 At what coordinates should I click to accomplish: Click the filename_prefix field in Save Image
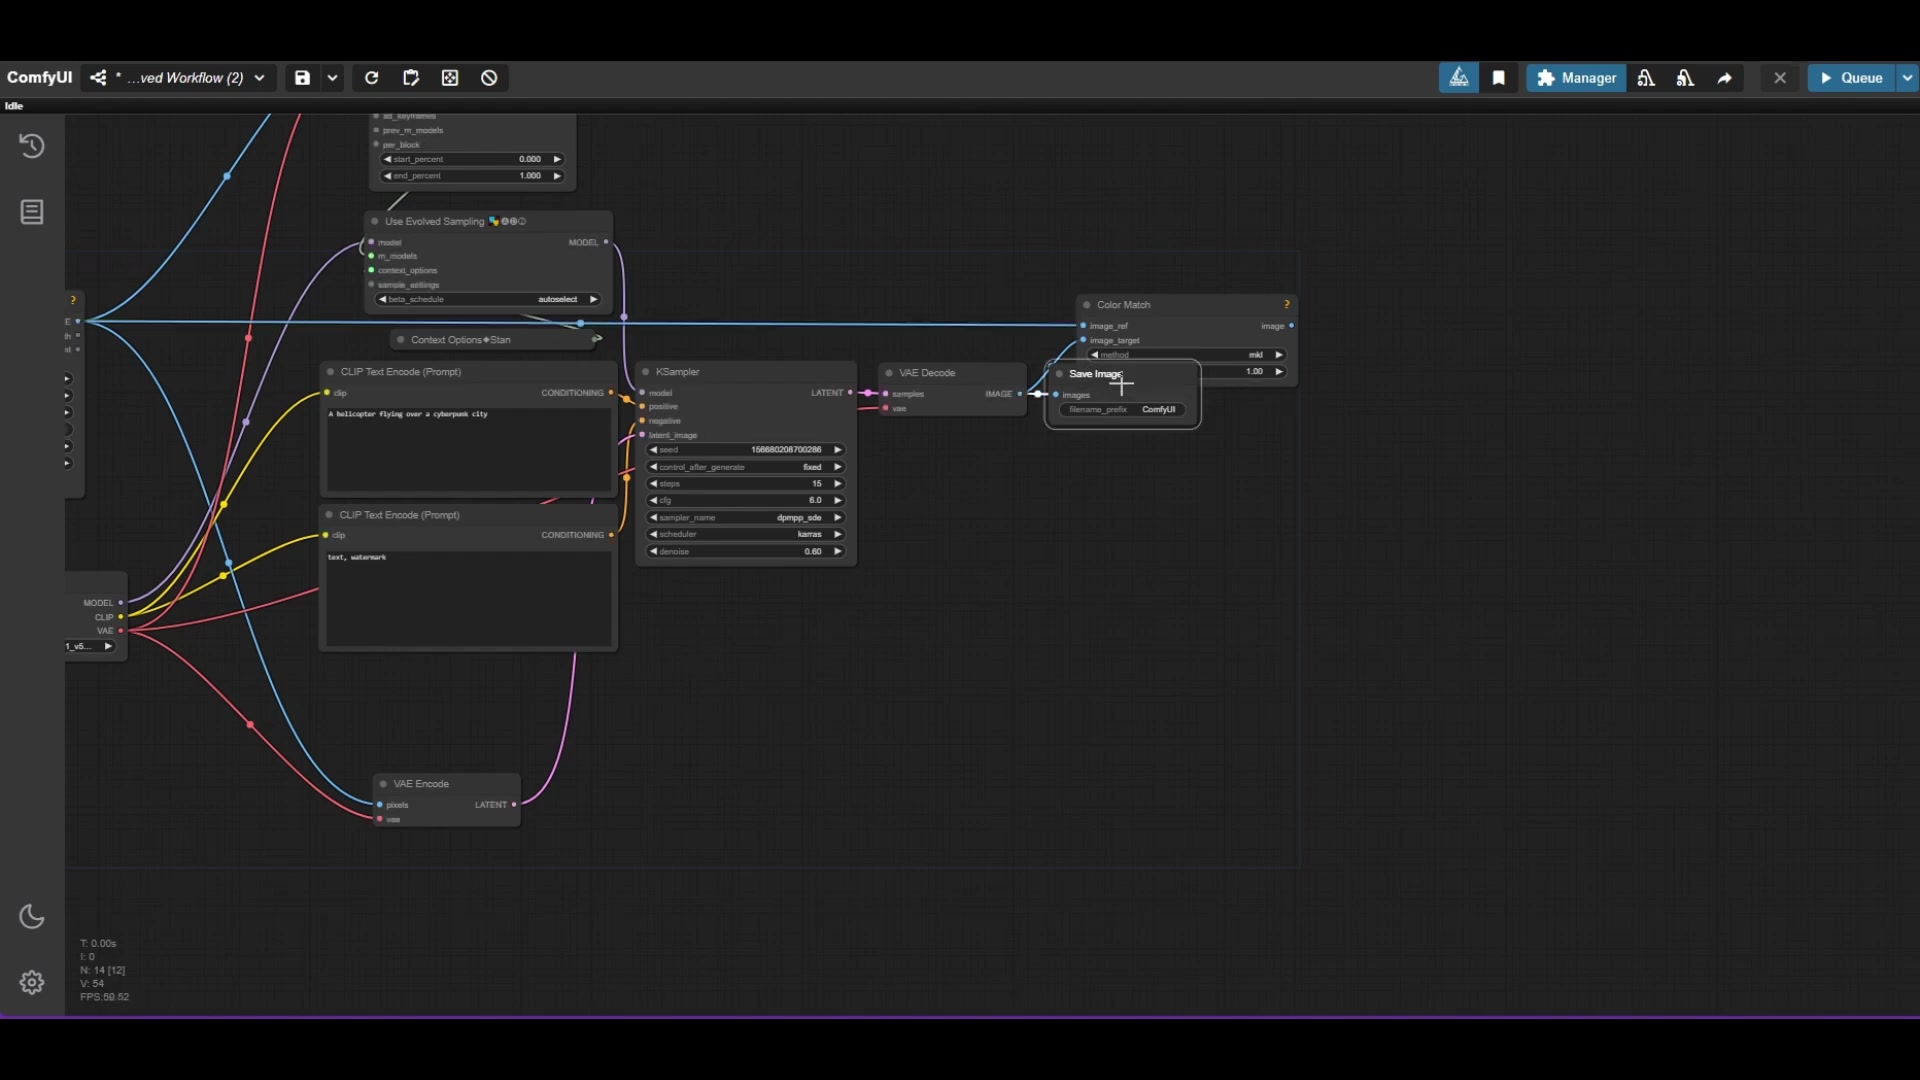point(1122,410)
